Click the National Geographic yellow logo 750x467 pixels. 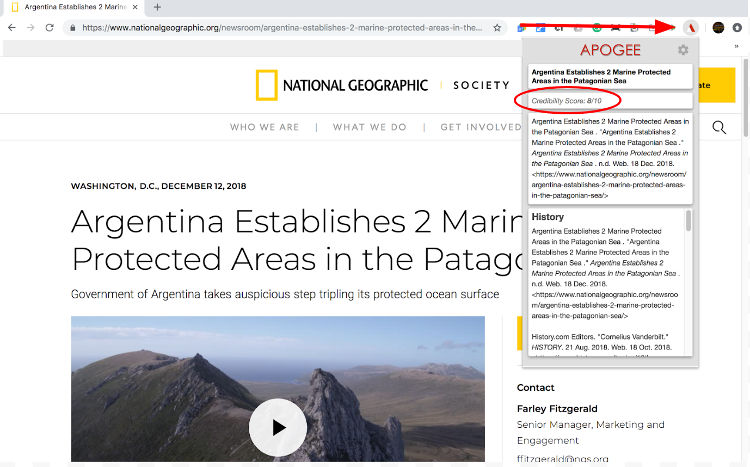[x=266, y=85]
